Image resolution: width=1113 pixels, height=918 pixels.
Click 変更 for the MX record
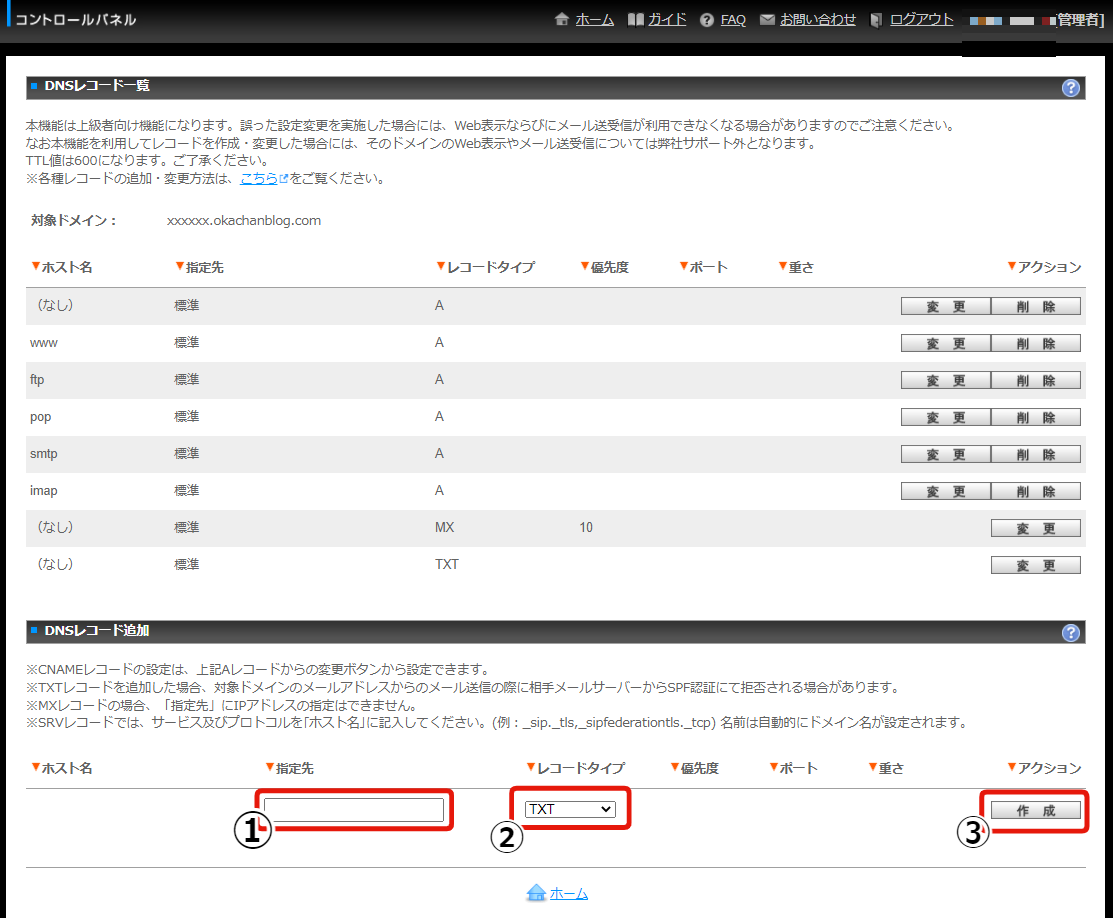[x=1035, y=528]
